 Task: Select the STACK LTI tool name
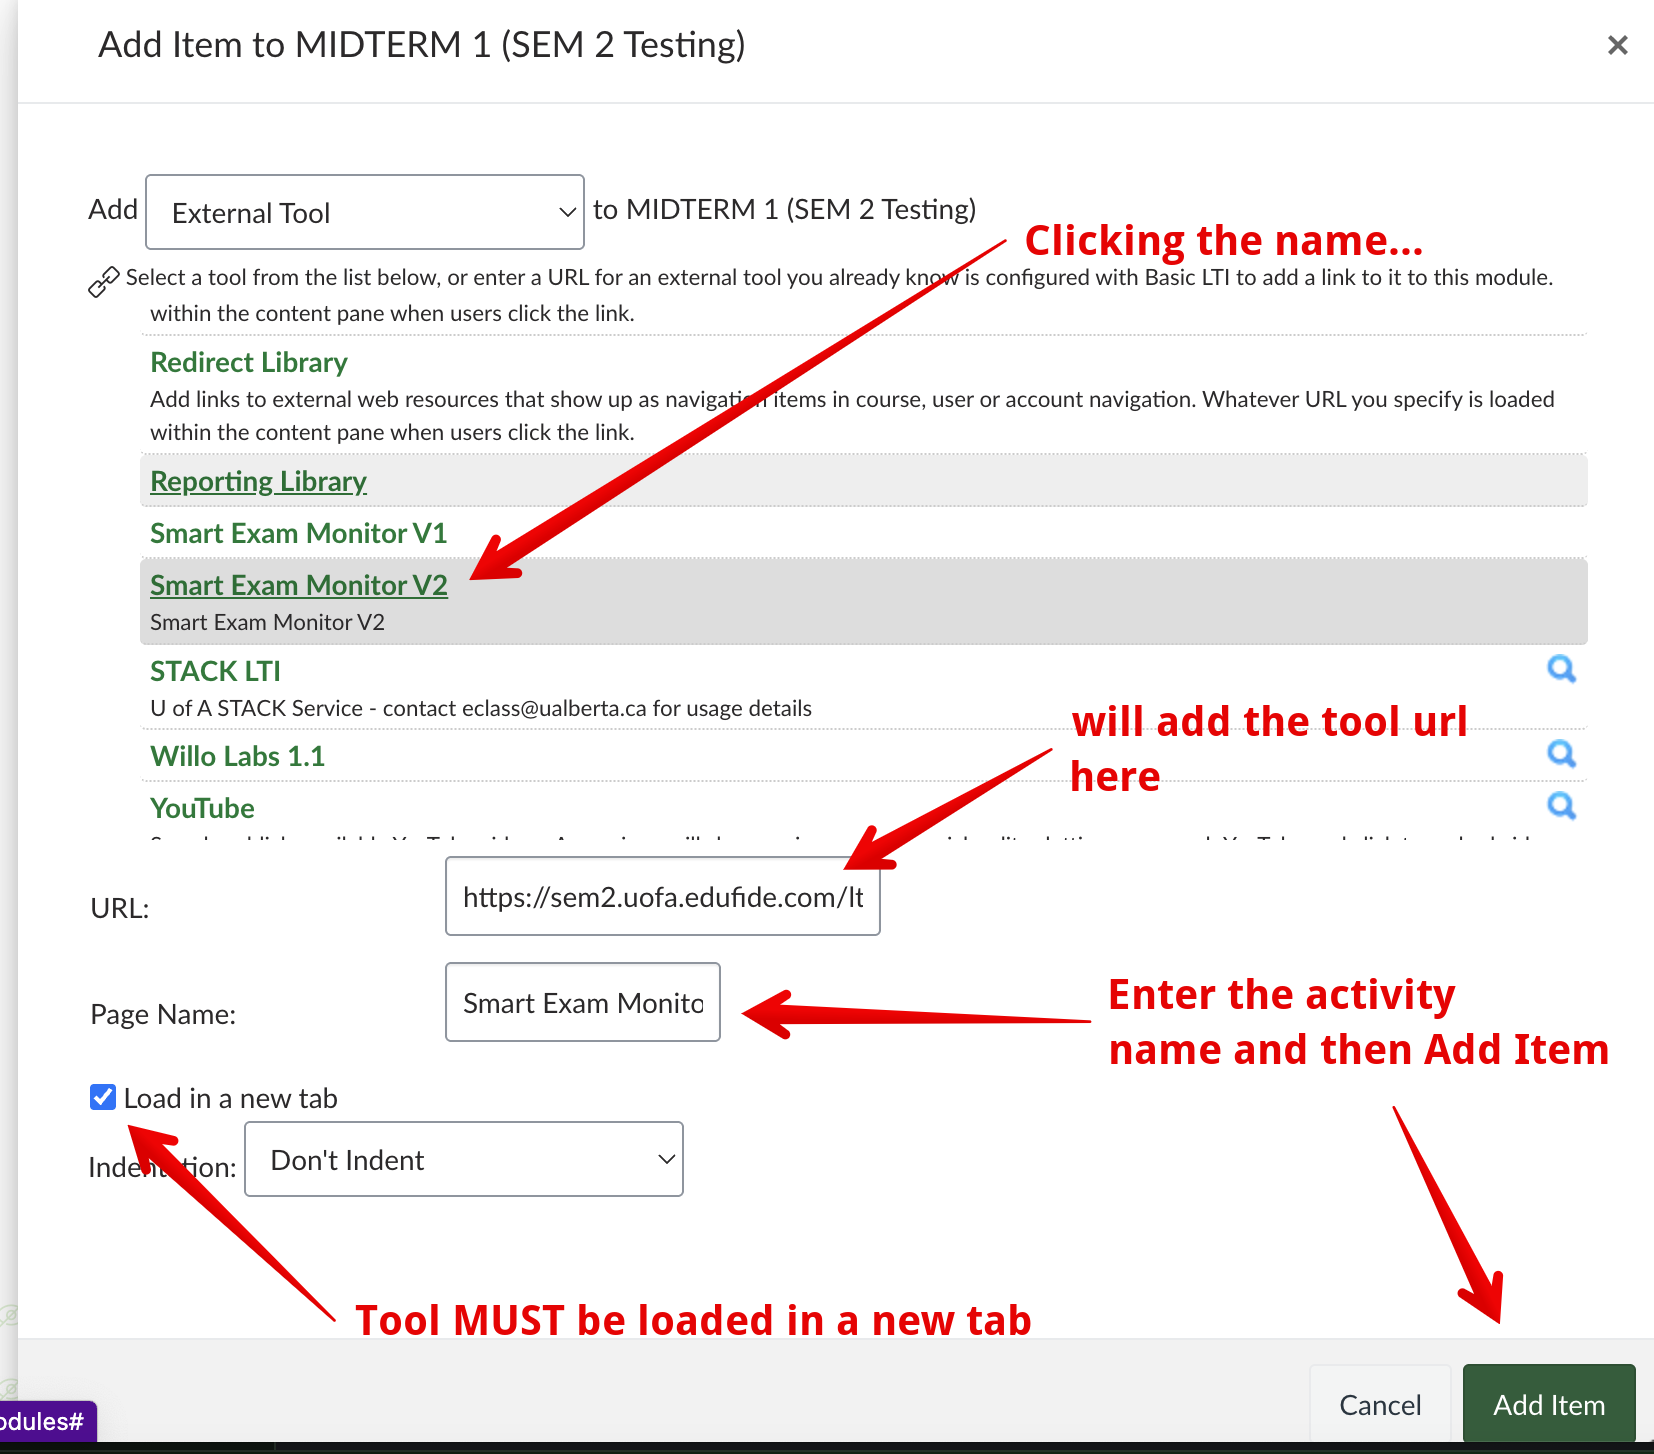pos(215,671)
